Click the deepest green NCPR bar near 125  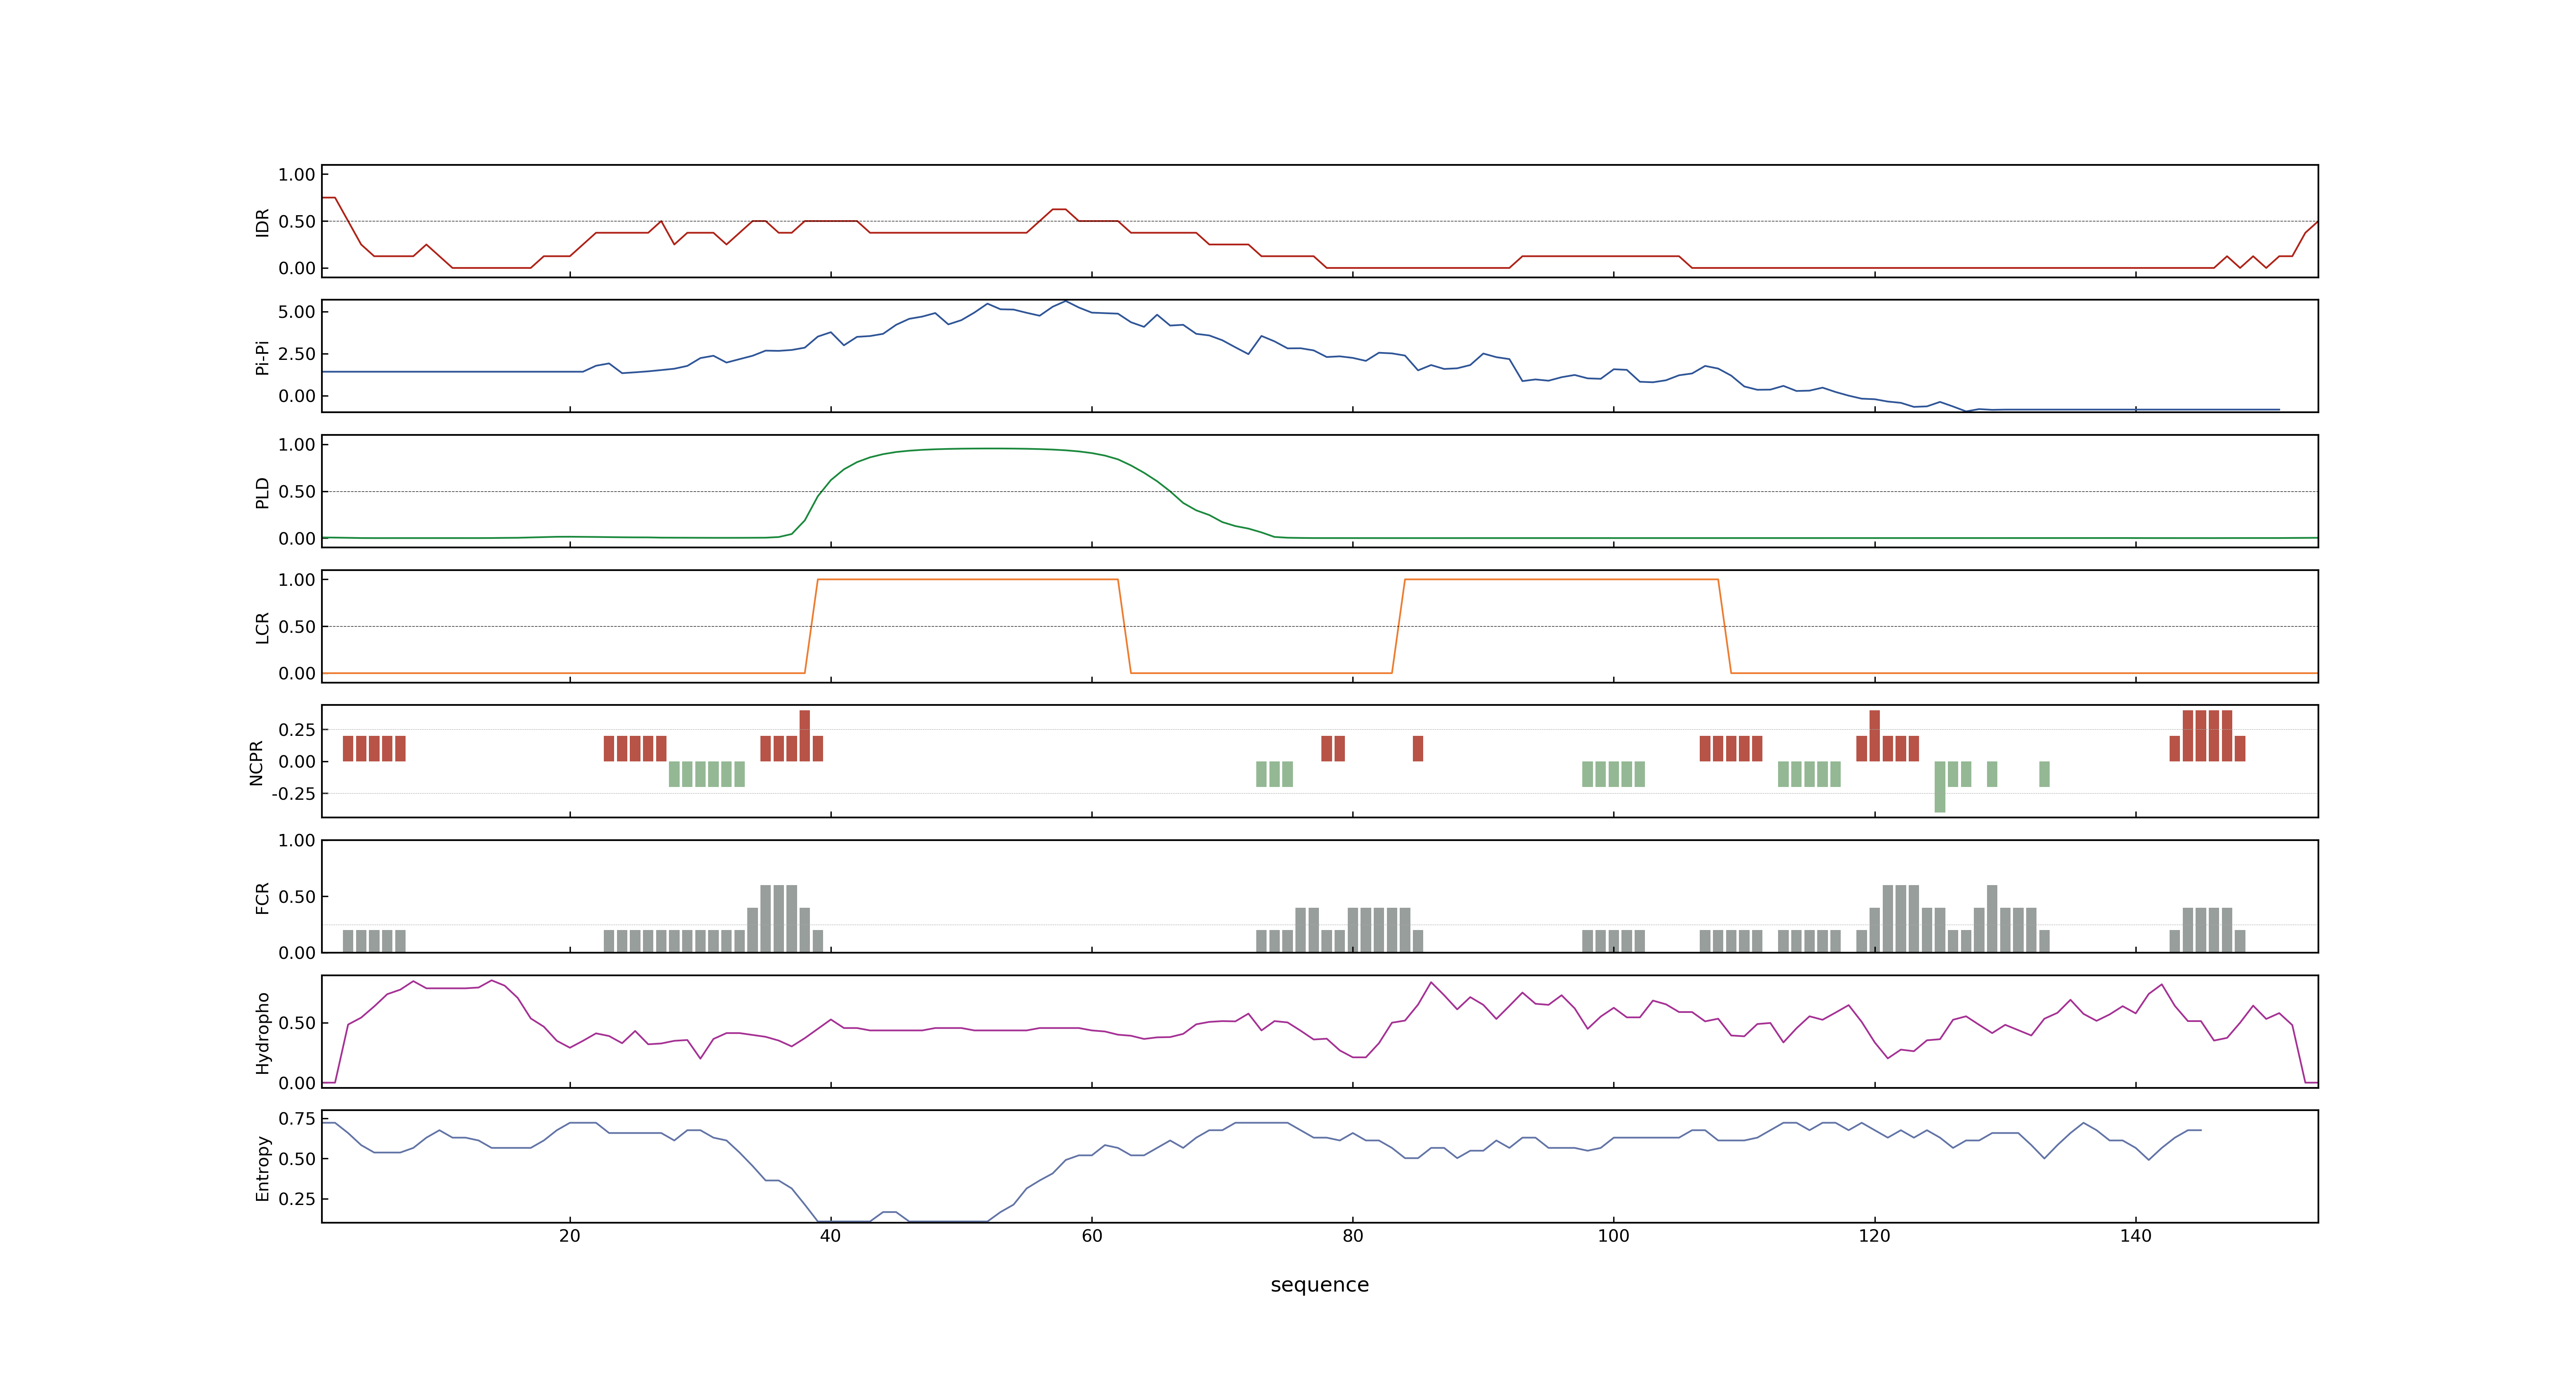click(1940, 787)
